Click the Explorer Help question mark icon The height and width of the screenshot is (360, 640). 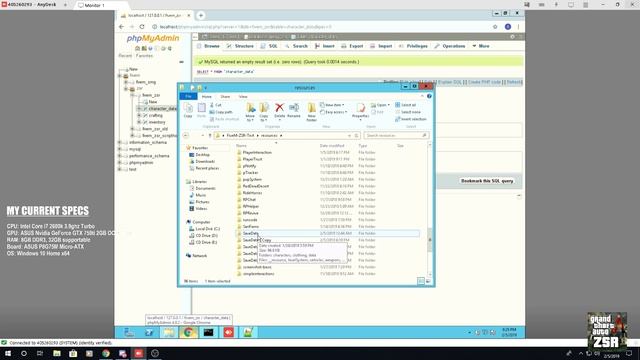tap(429, 96)
